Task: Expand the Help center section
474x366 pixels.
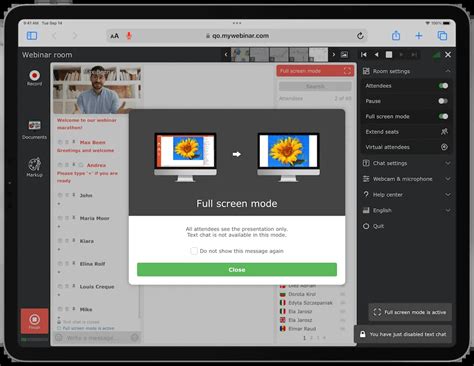Action: [448, 194]
